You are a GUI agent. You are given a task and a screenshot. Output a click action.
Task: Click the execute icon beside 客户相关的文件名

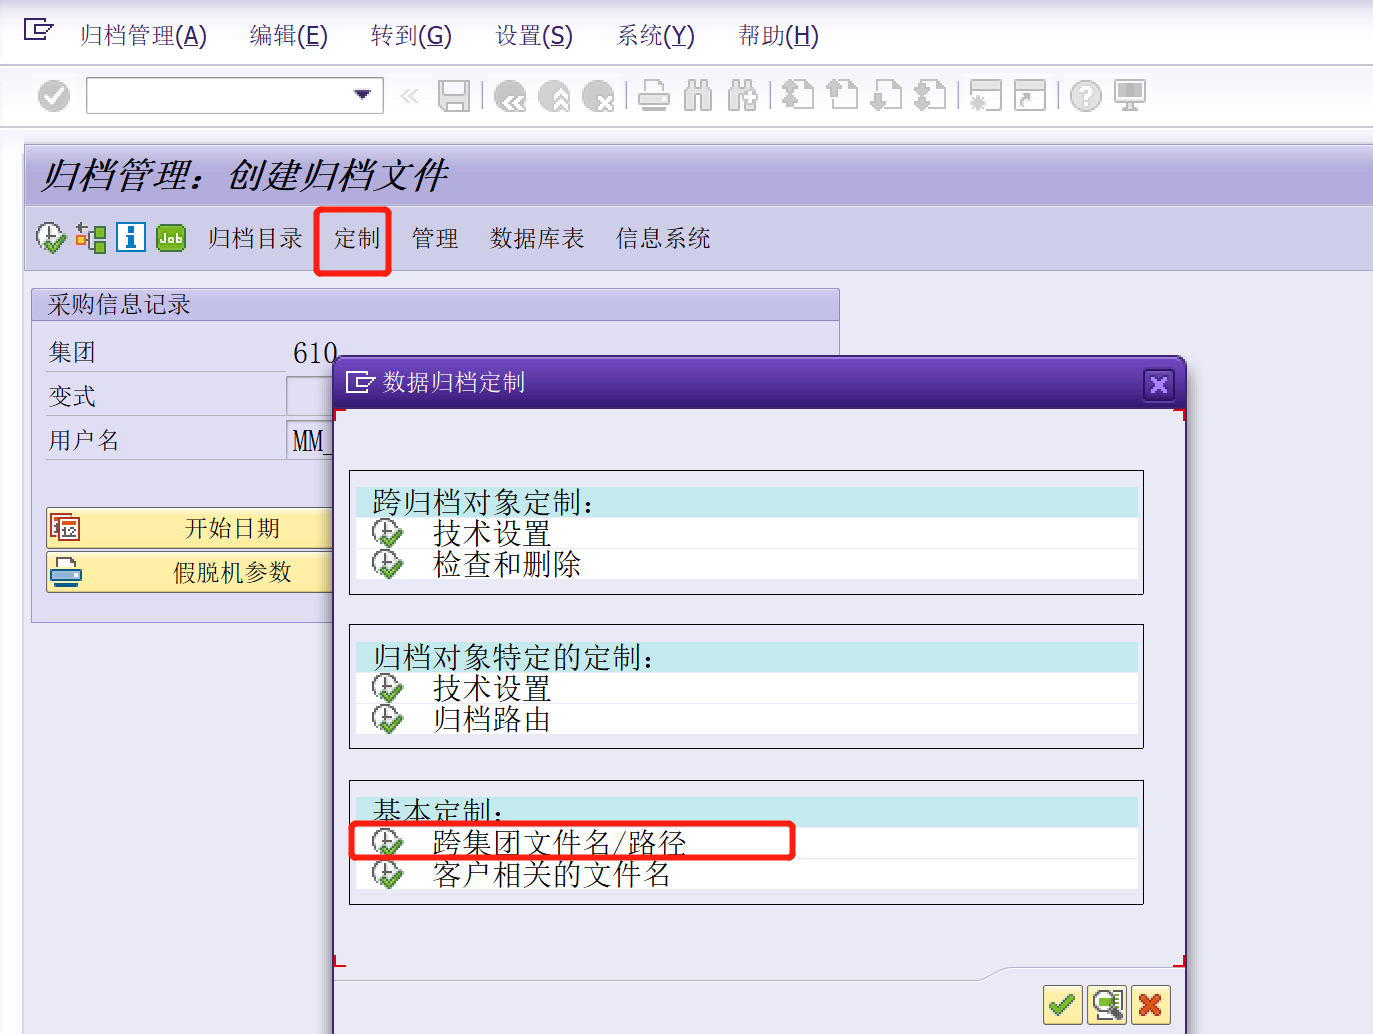[x=387, y=874]
